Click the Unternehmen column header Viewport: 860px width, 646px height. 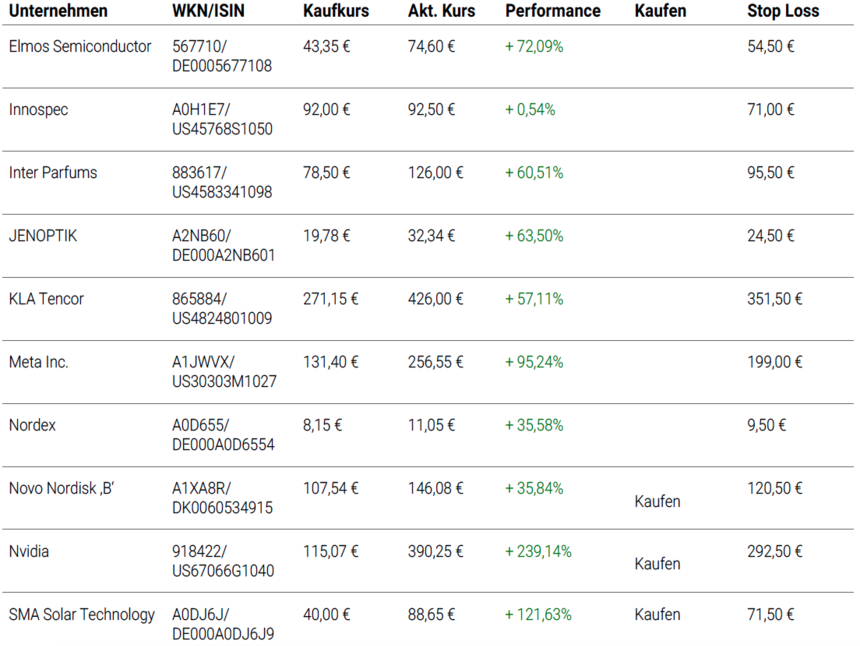point(58,11)
